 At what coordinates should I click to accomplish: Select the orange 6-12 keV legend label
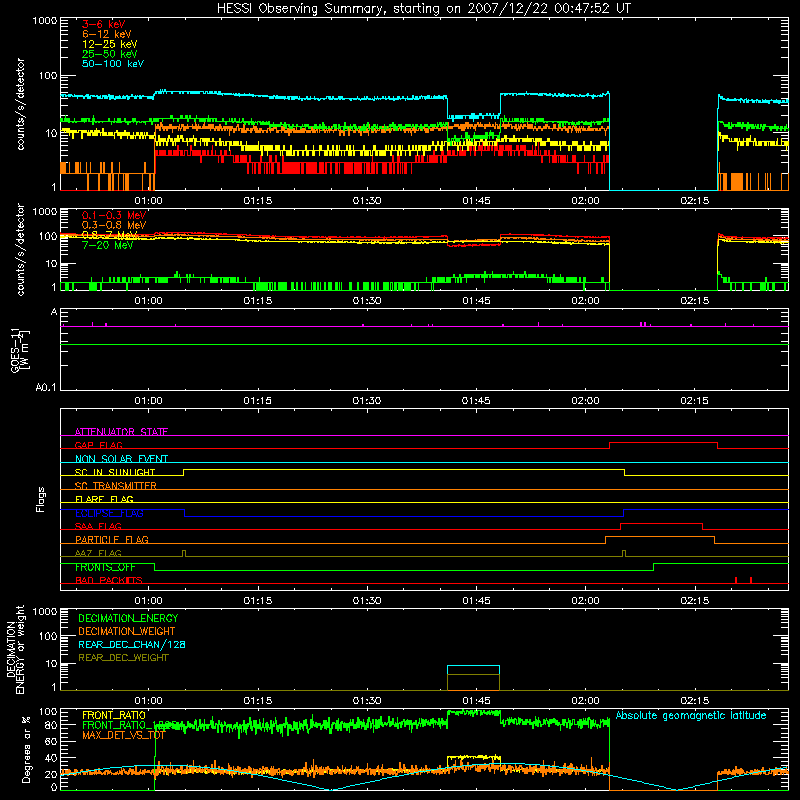(107, 34)
